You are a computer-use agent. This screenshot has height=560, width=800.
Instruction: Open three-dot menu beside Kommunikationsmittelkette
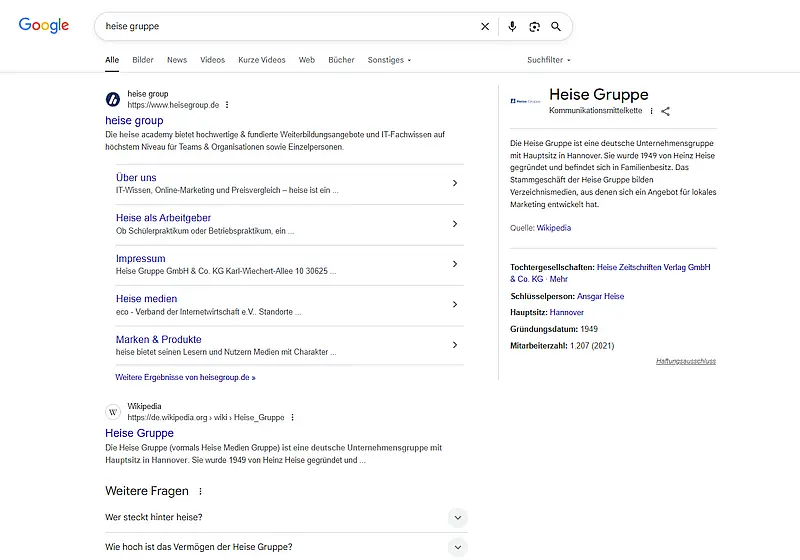(652, 111)
